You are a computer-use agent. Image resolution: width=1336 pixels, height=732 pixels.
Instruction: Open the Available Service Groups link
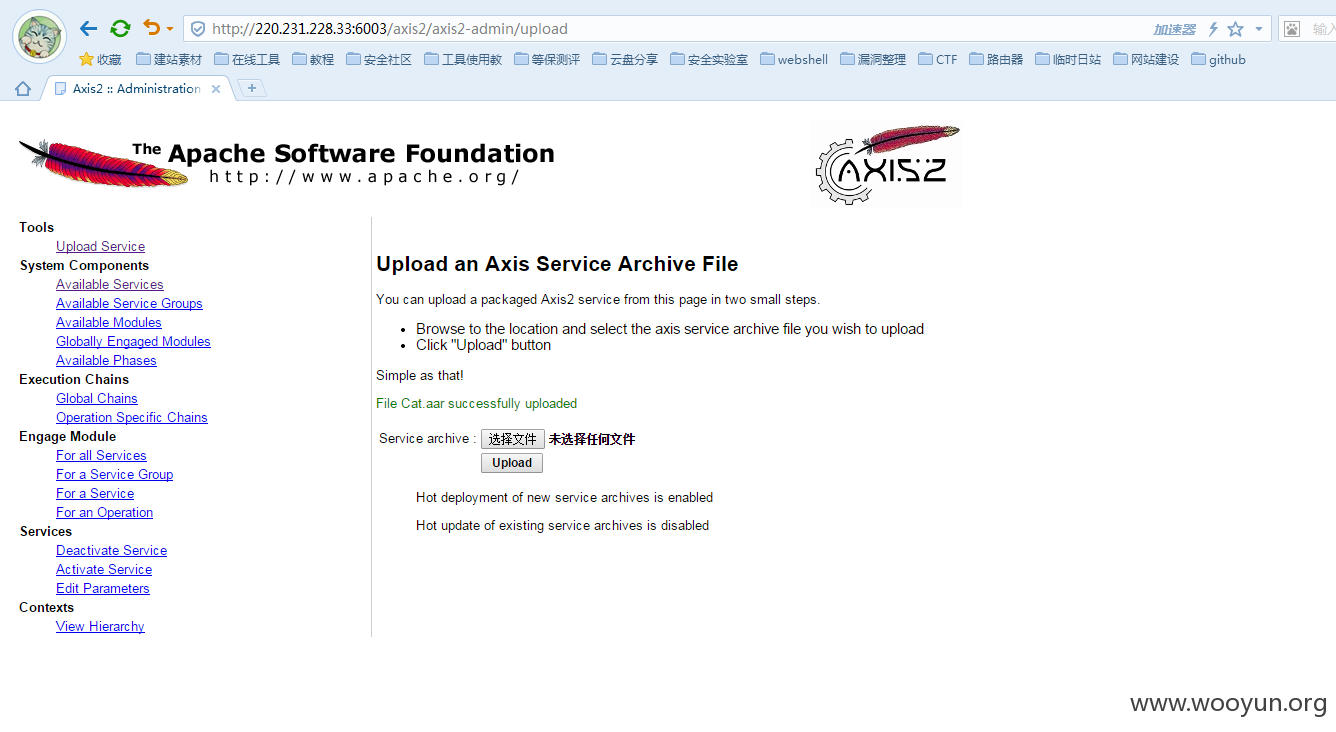(x=129, y=303)
